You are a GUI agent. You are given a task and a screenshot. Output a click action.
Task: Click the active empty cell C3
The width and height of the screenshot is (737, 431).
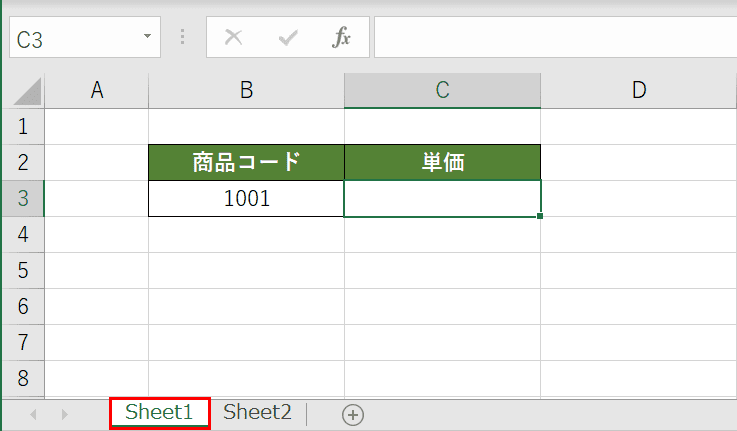tap(442, 198)
